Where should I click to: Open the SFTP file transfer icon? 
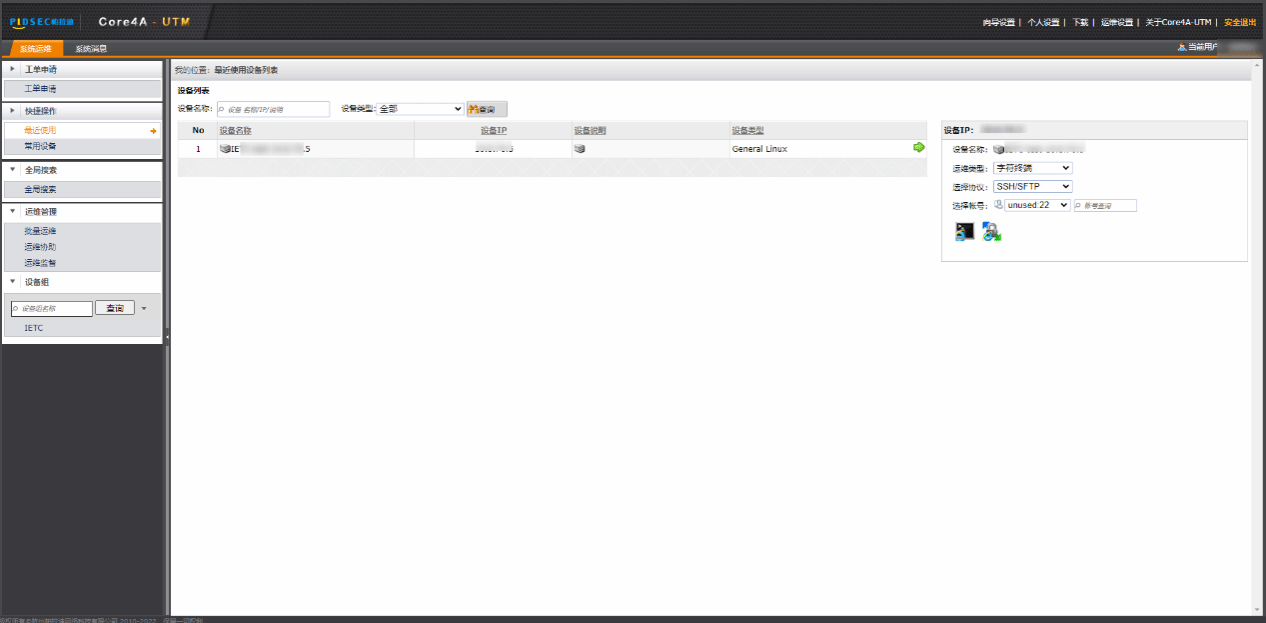pyautogui.click(x=991, y=232)
